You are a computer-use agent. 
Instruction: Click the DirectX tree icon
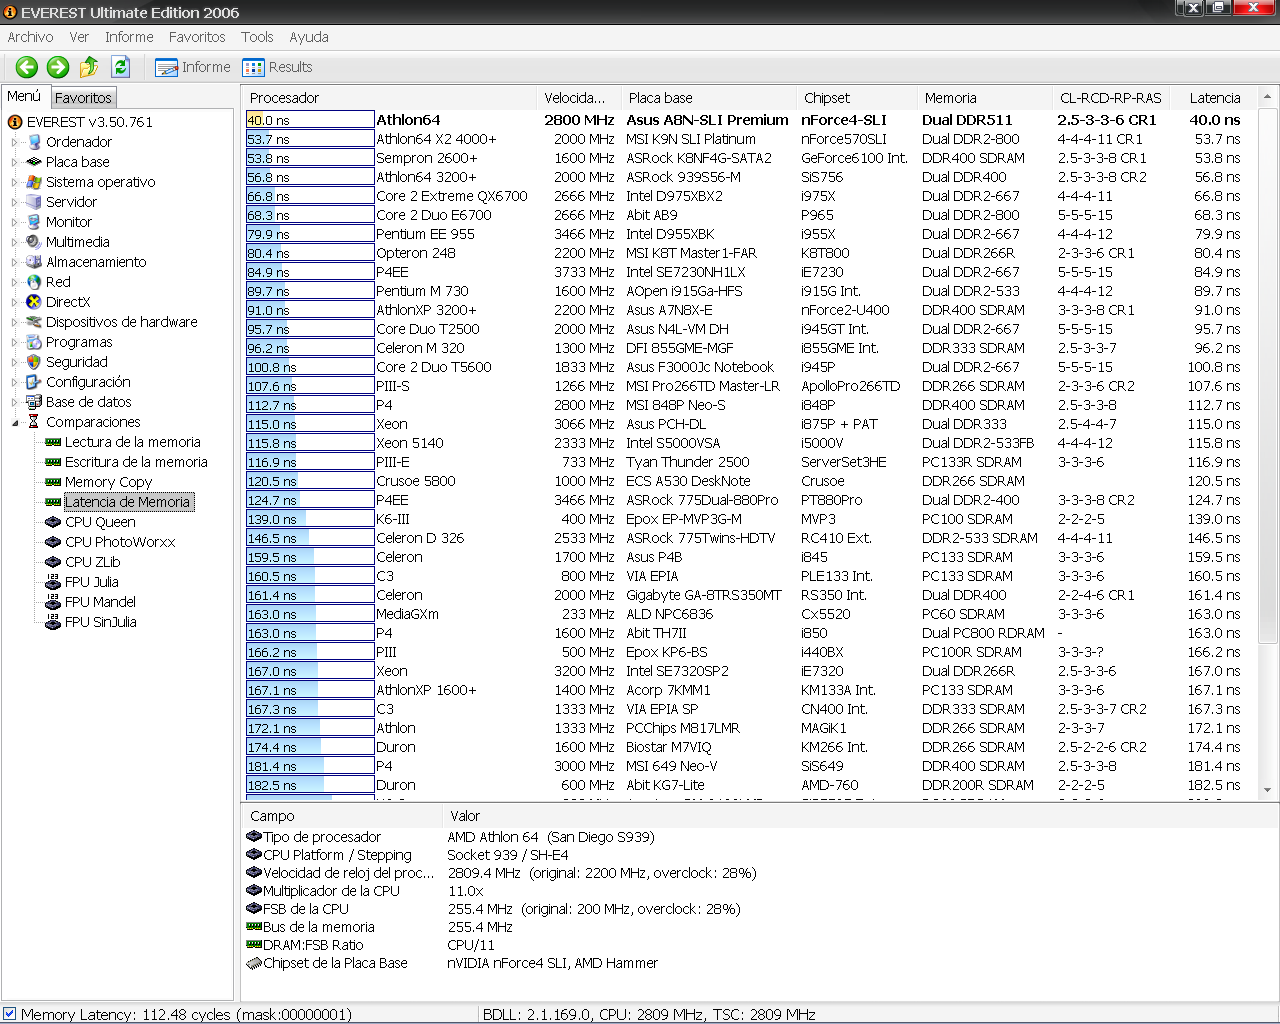34,302
